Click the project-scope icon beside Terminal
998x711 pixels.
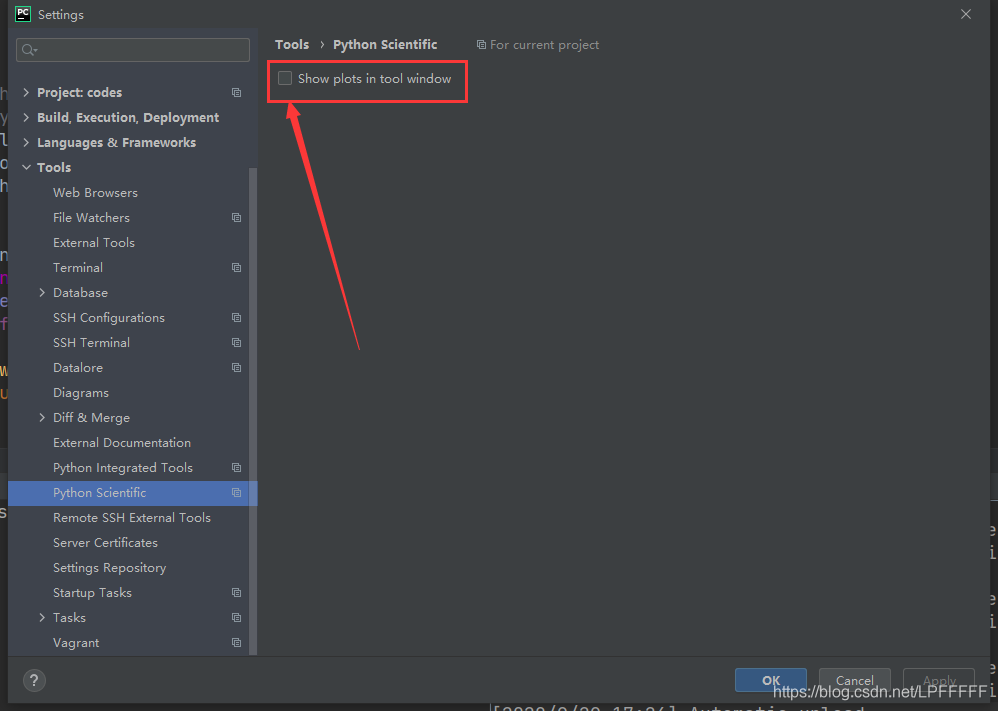click(x=237, y=267)
